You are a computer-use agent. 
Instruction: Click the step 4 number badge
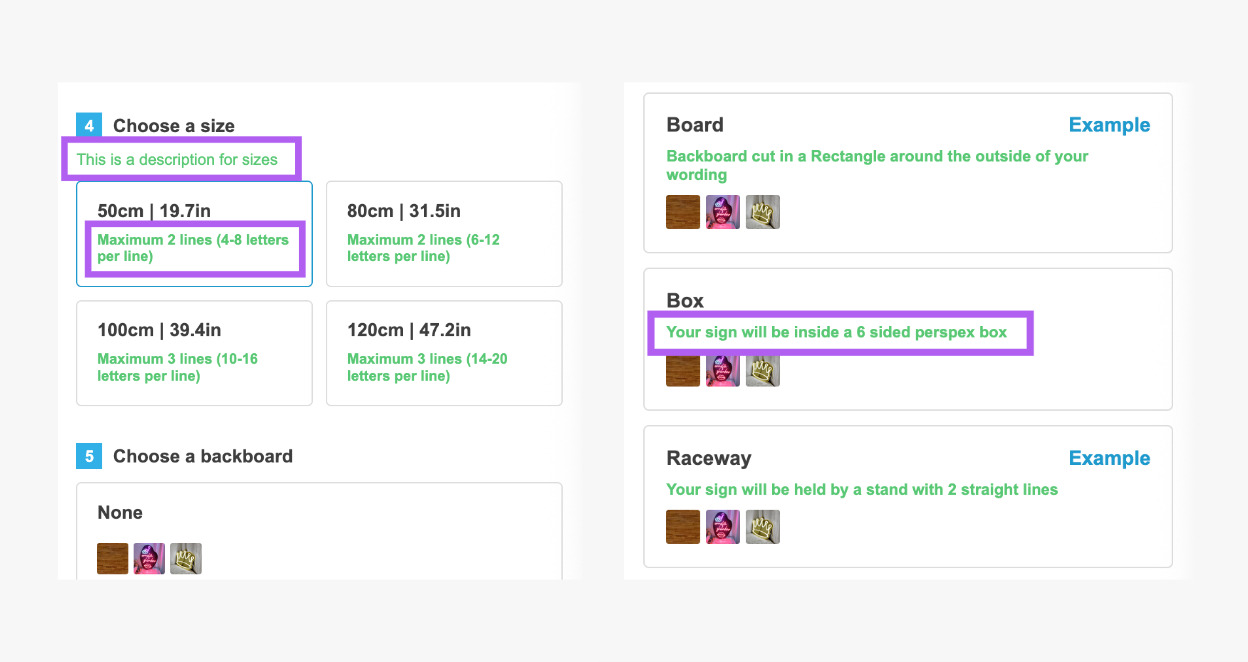pos(89,126)
